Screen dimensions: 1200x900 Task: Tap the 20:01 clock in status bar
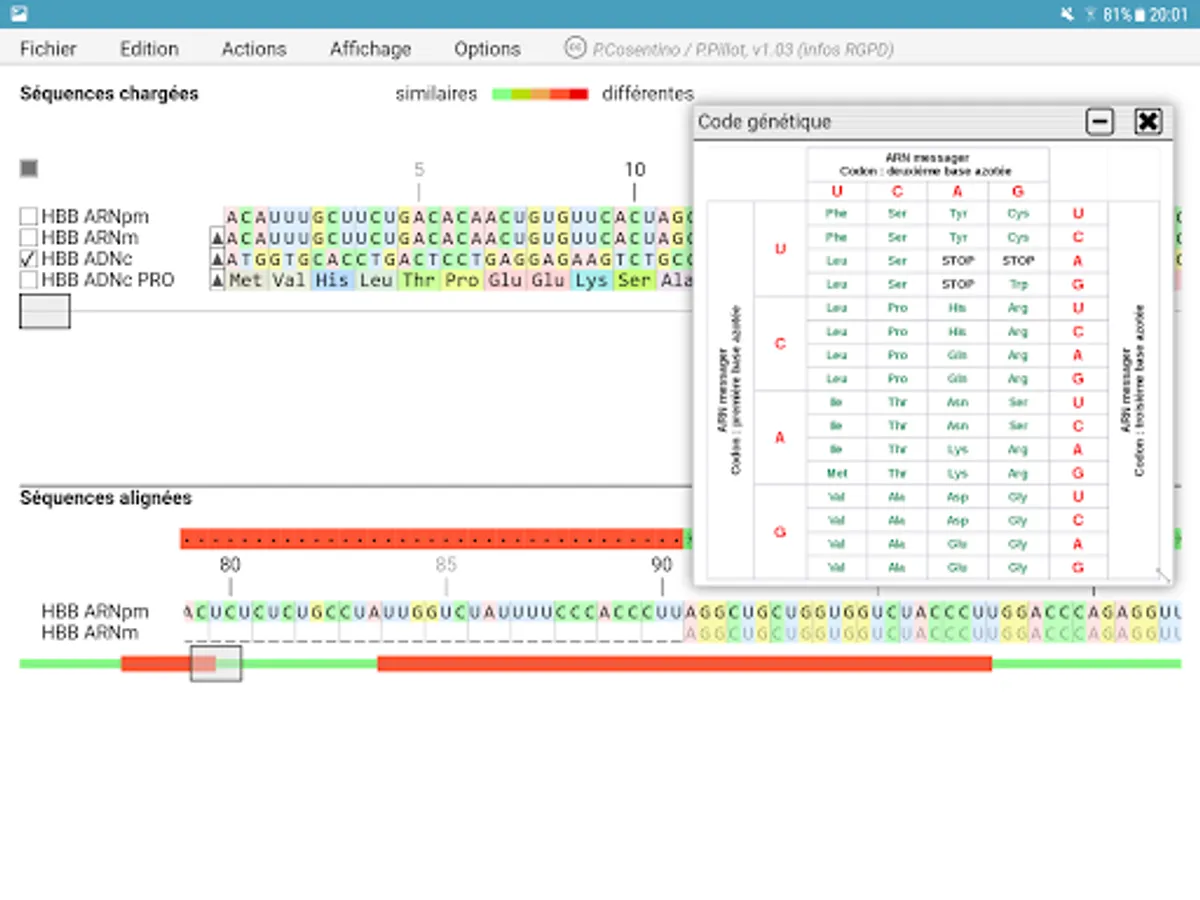[x=1169, y=14]
